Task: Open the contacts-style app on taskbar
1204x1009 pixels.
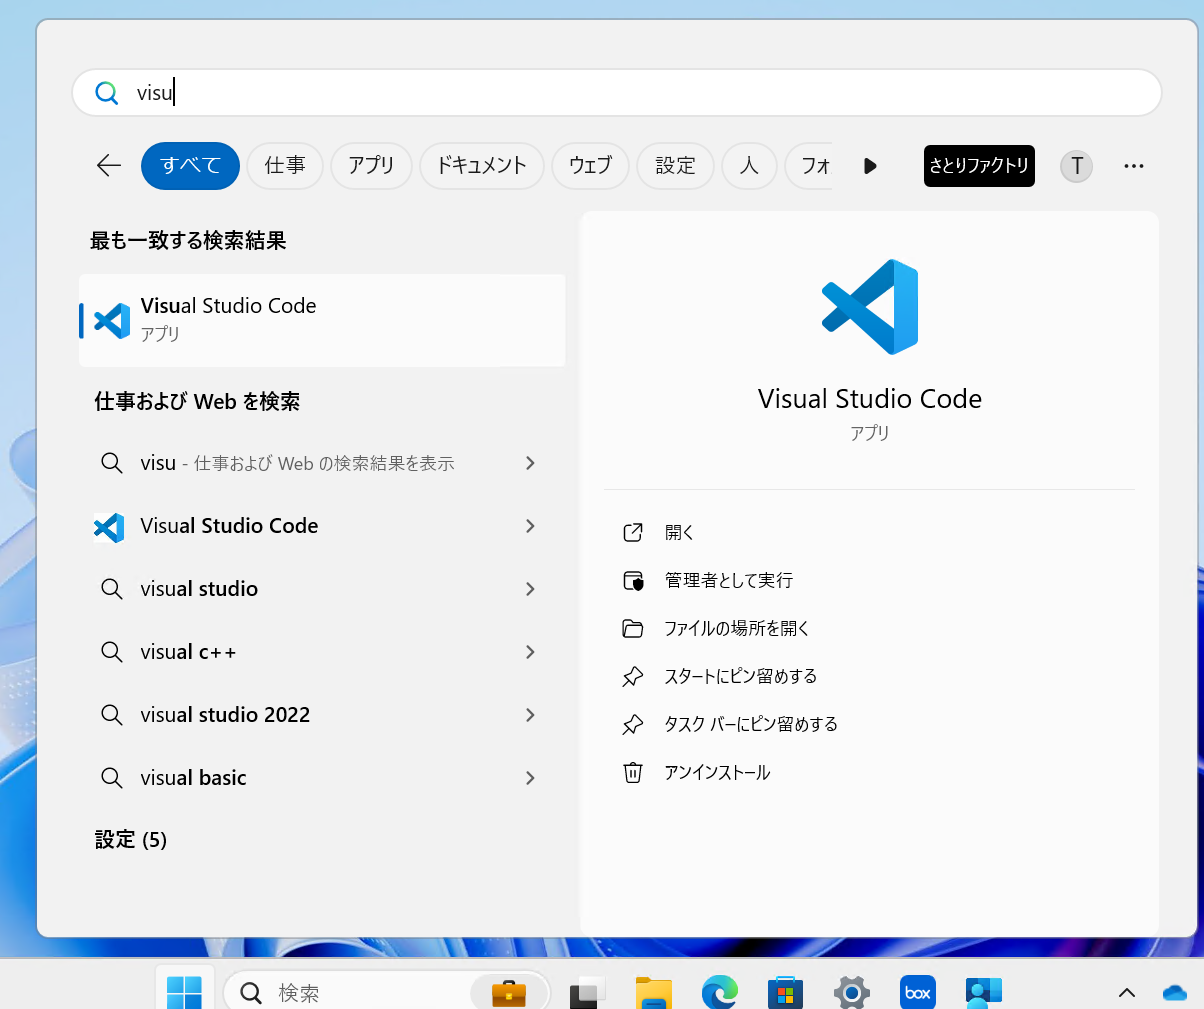Action: (x=984, y=993)
